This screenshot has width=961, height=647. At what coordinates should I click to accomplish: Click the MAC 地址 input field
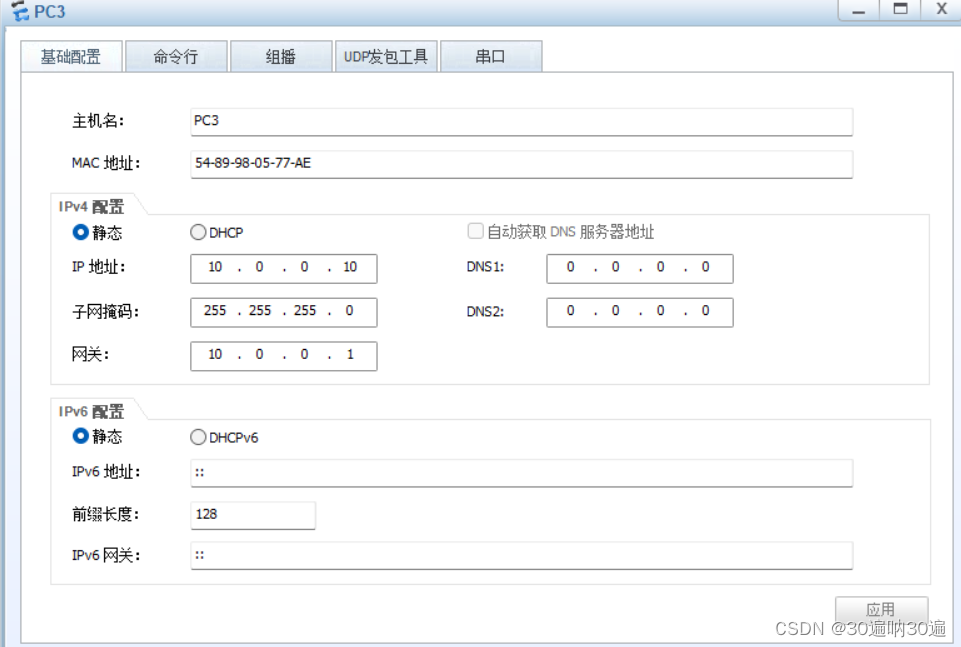click(522, 164)
